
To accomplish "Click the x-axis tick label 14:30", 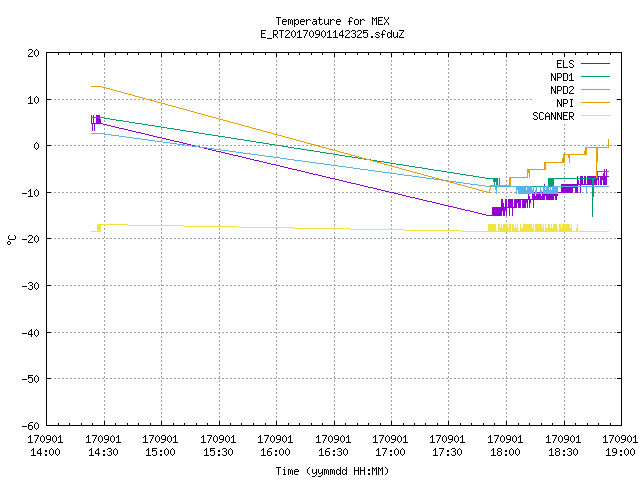I will click(x=103, y=452).
